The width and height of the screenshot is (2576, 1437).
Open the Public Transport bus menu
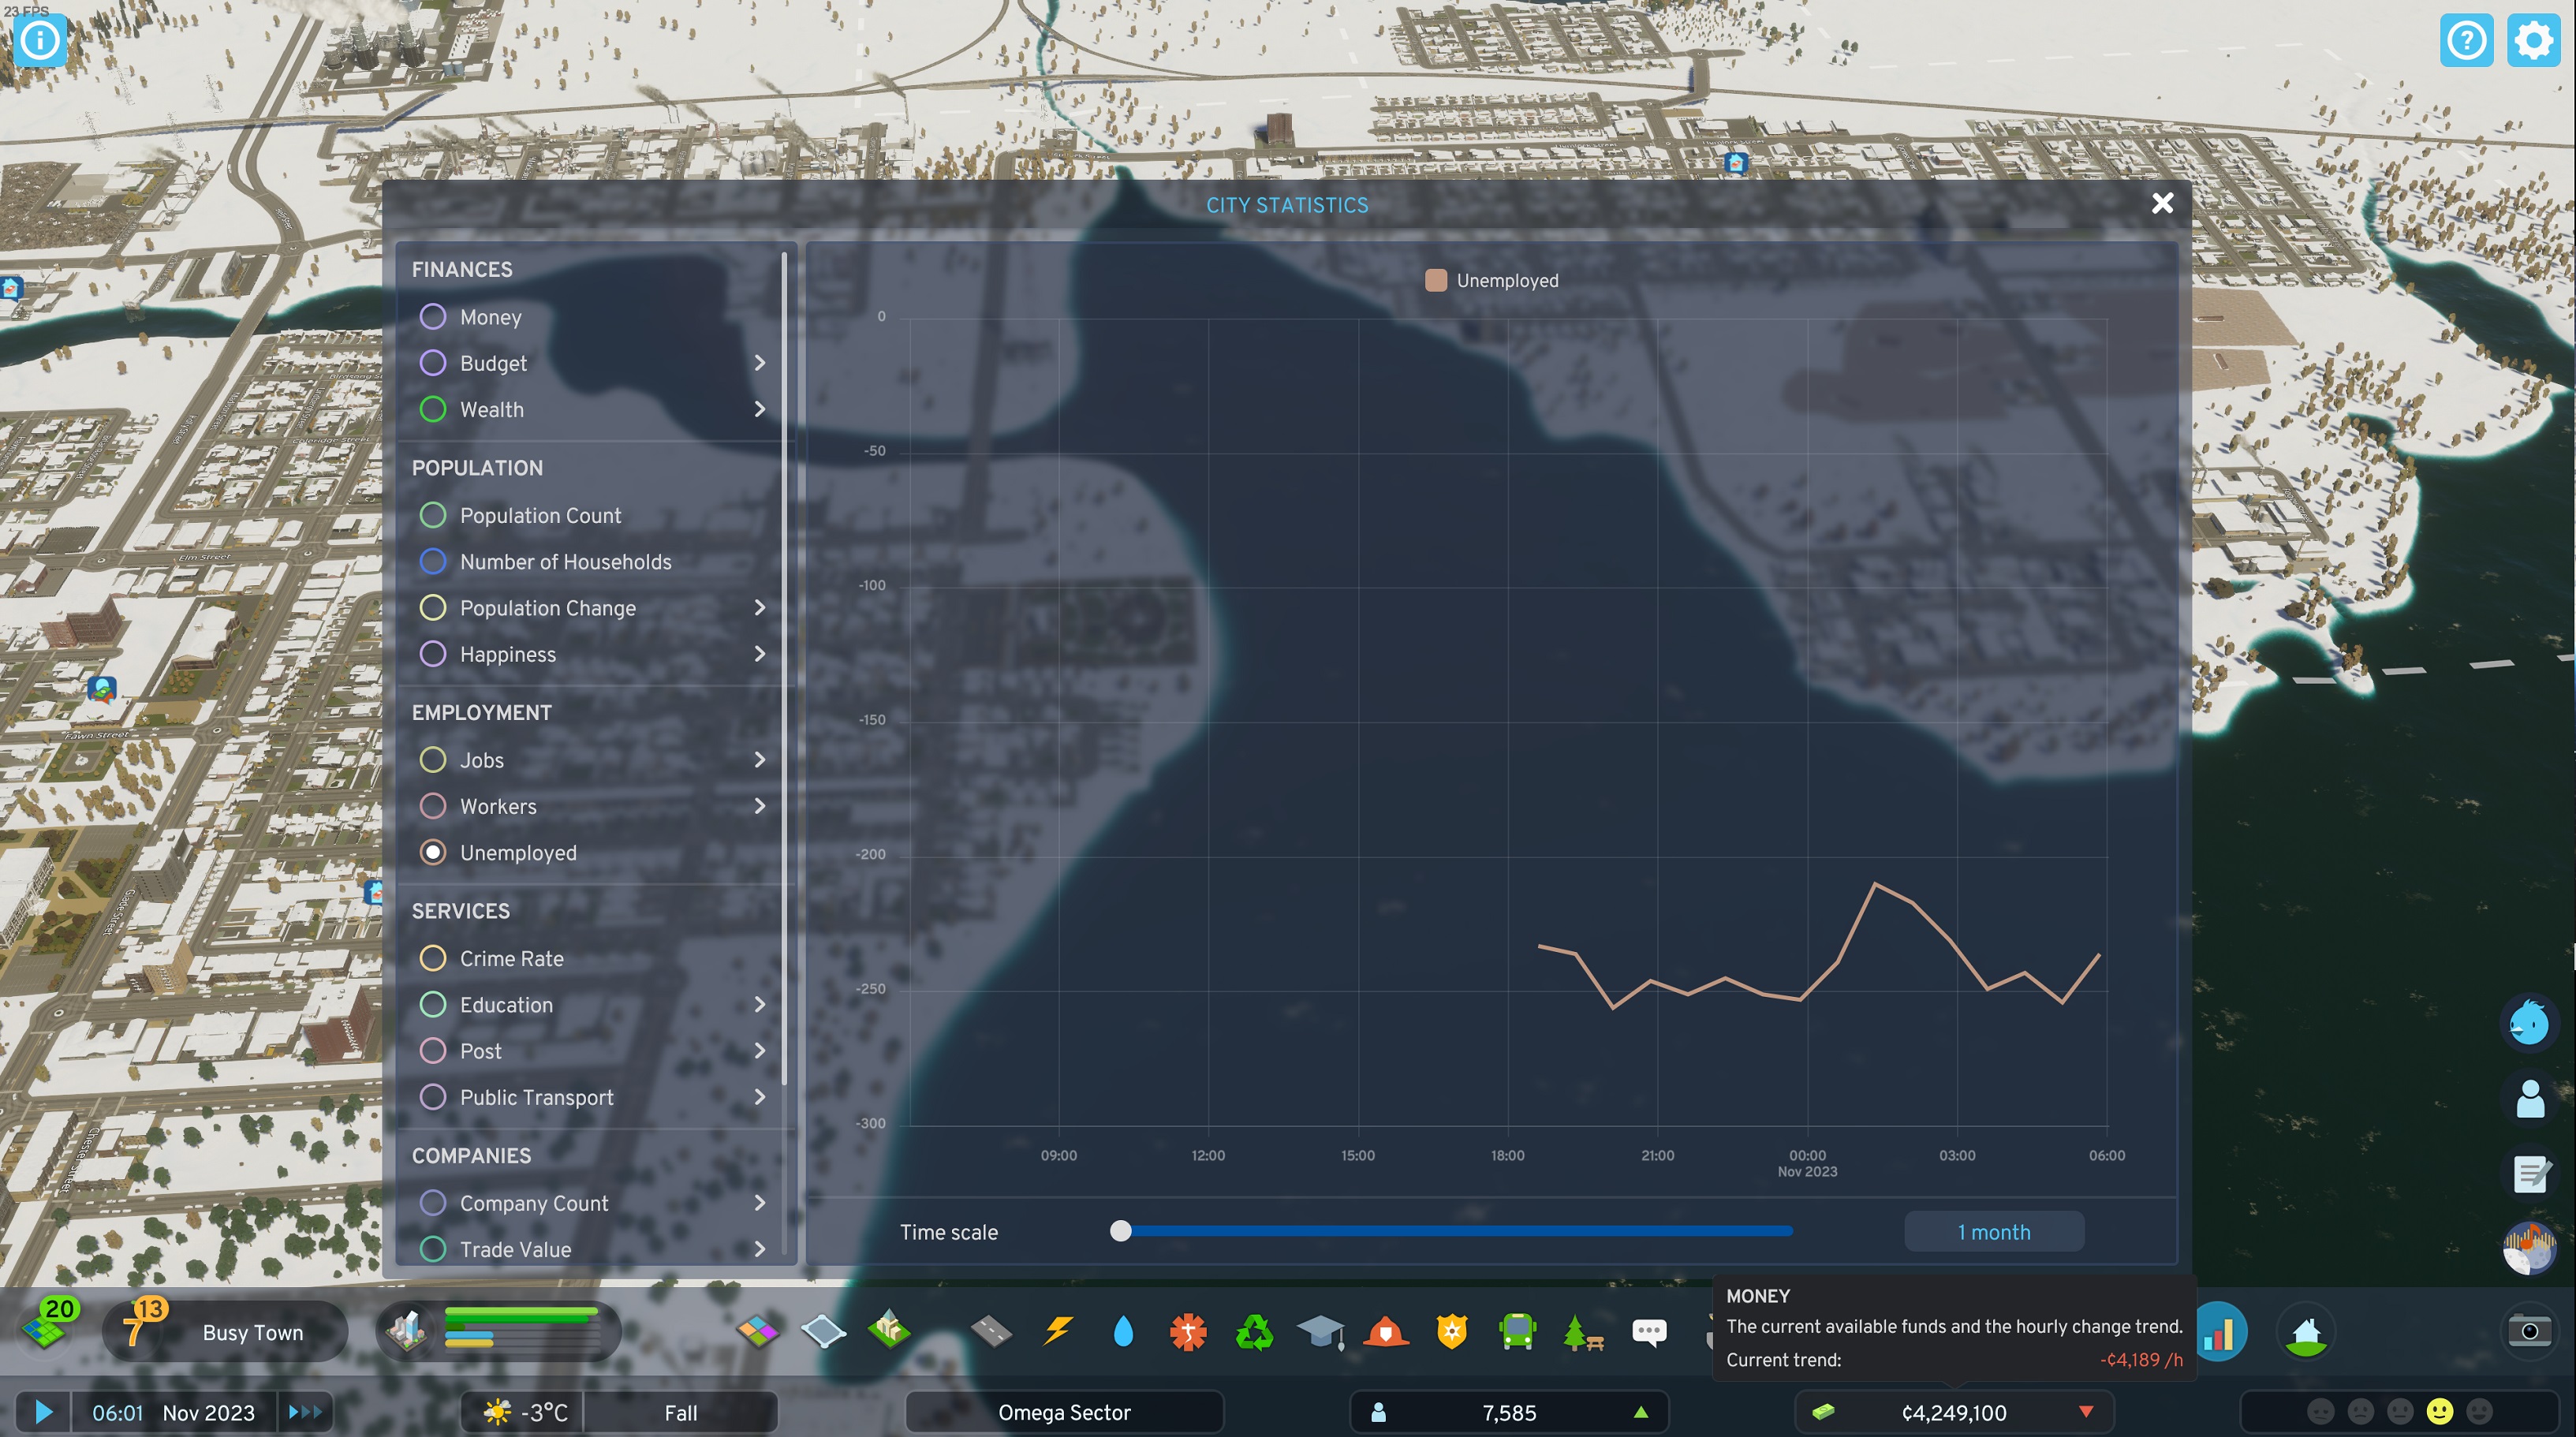pyautogui.click(x=1517, y=1331)
